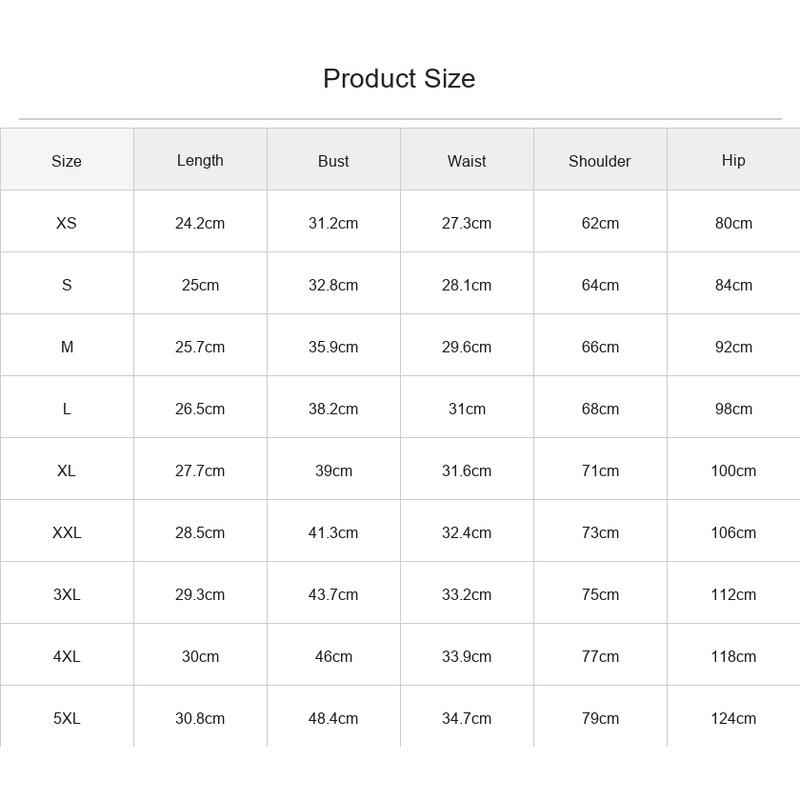Click the Product Size heading

(x=399, y=79)
